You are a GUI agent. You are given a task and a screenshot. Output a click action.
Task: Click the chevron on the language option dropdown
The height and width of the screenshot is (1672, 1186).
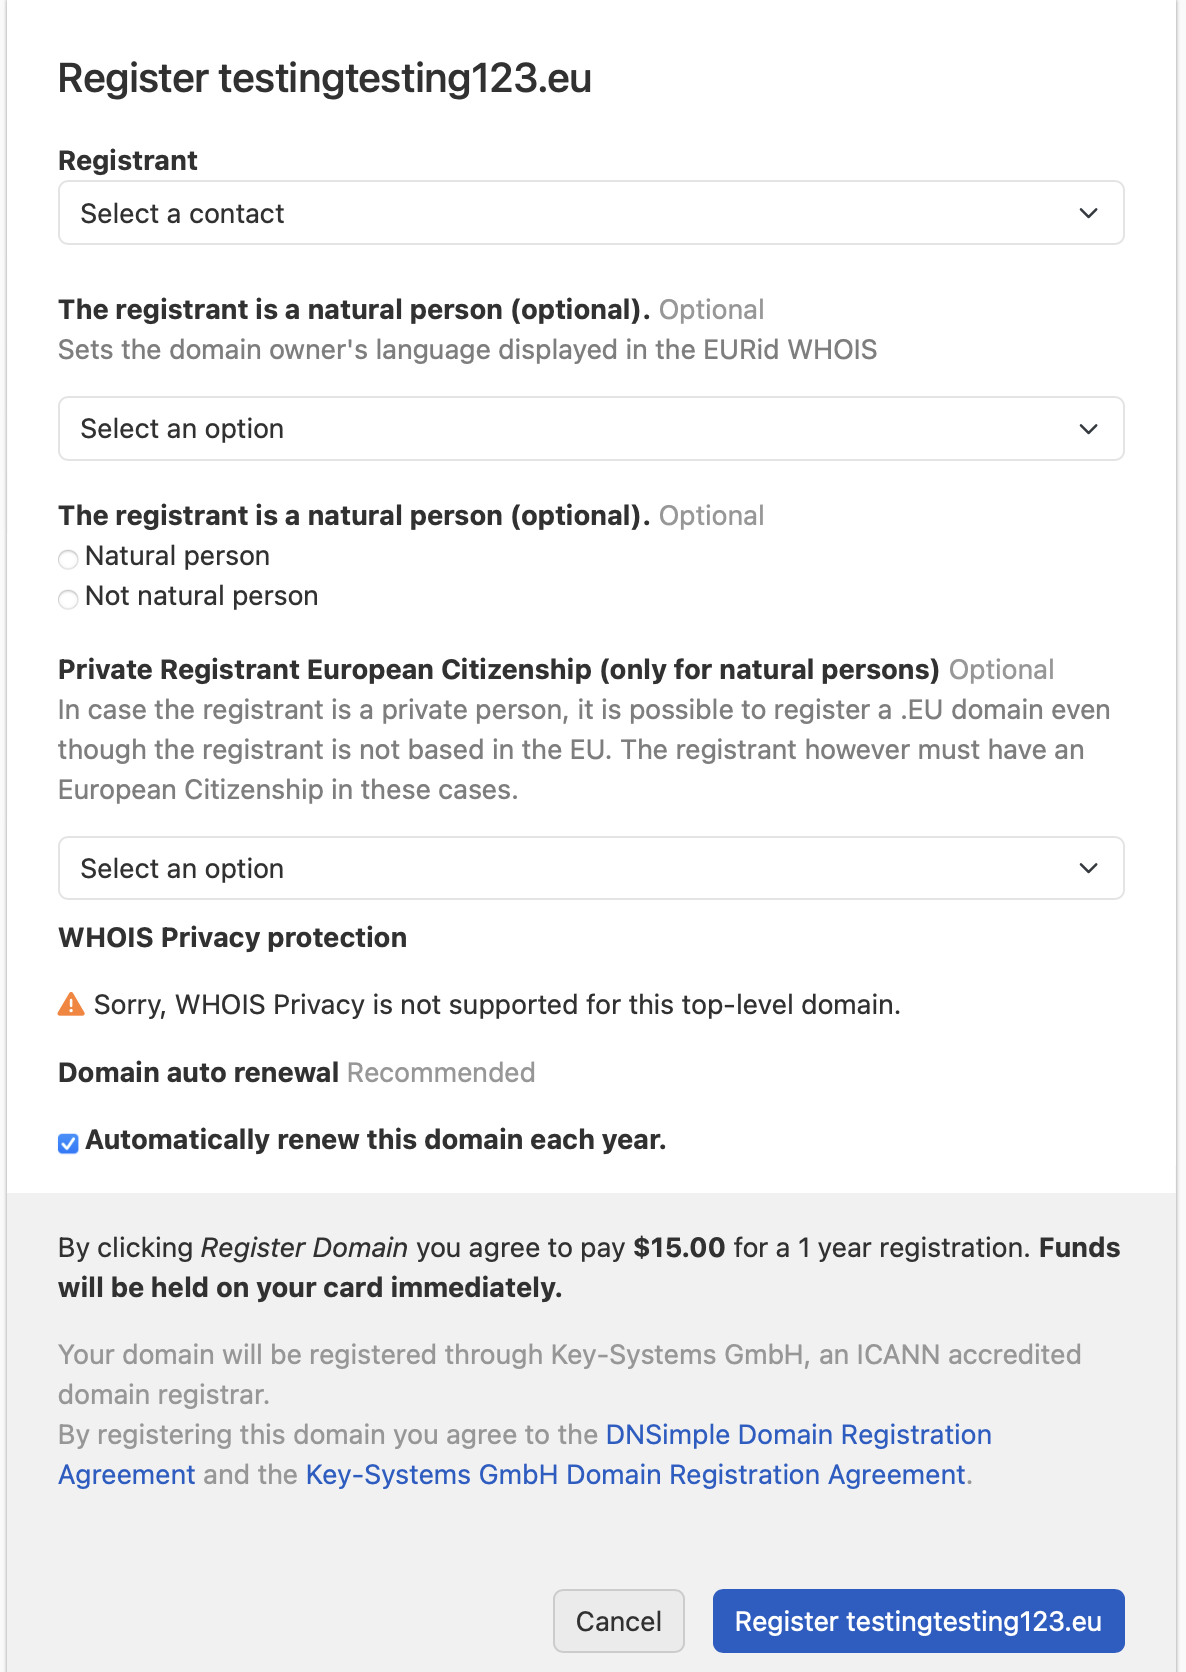[x=1090, y=429]
